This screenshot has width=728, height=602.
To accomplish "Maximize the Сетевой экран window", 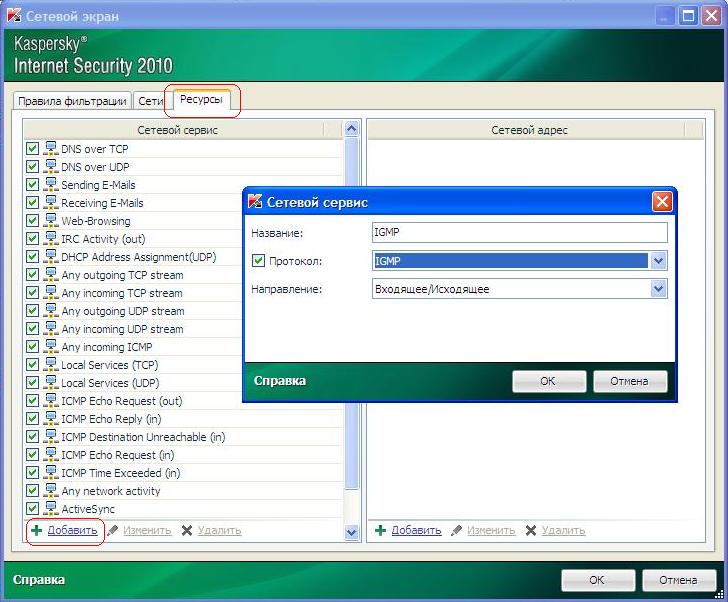I will click(x=688, y=16).
